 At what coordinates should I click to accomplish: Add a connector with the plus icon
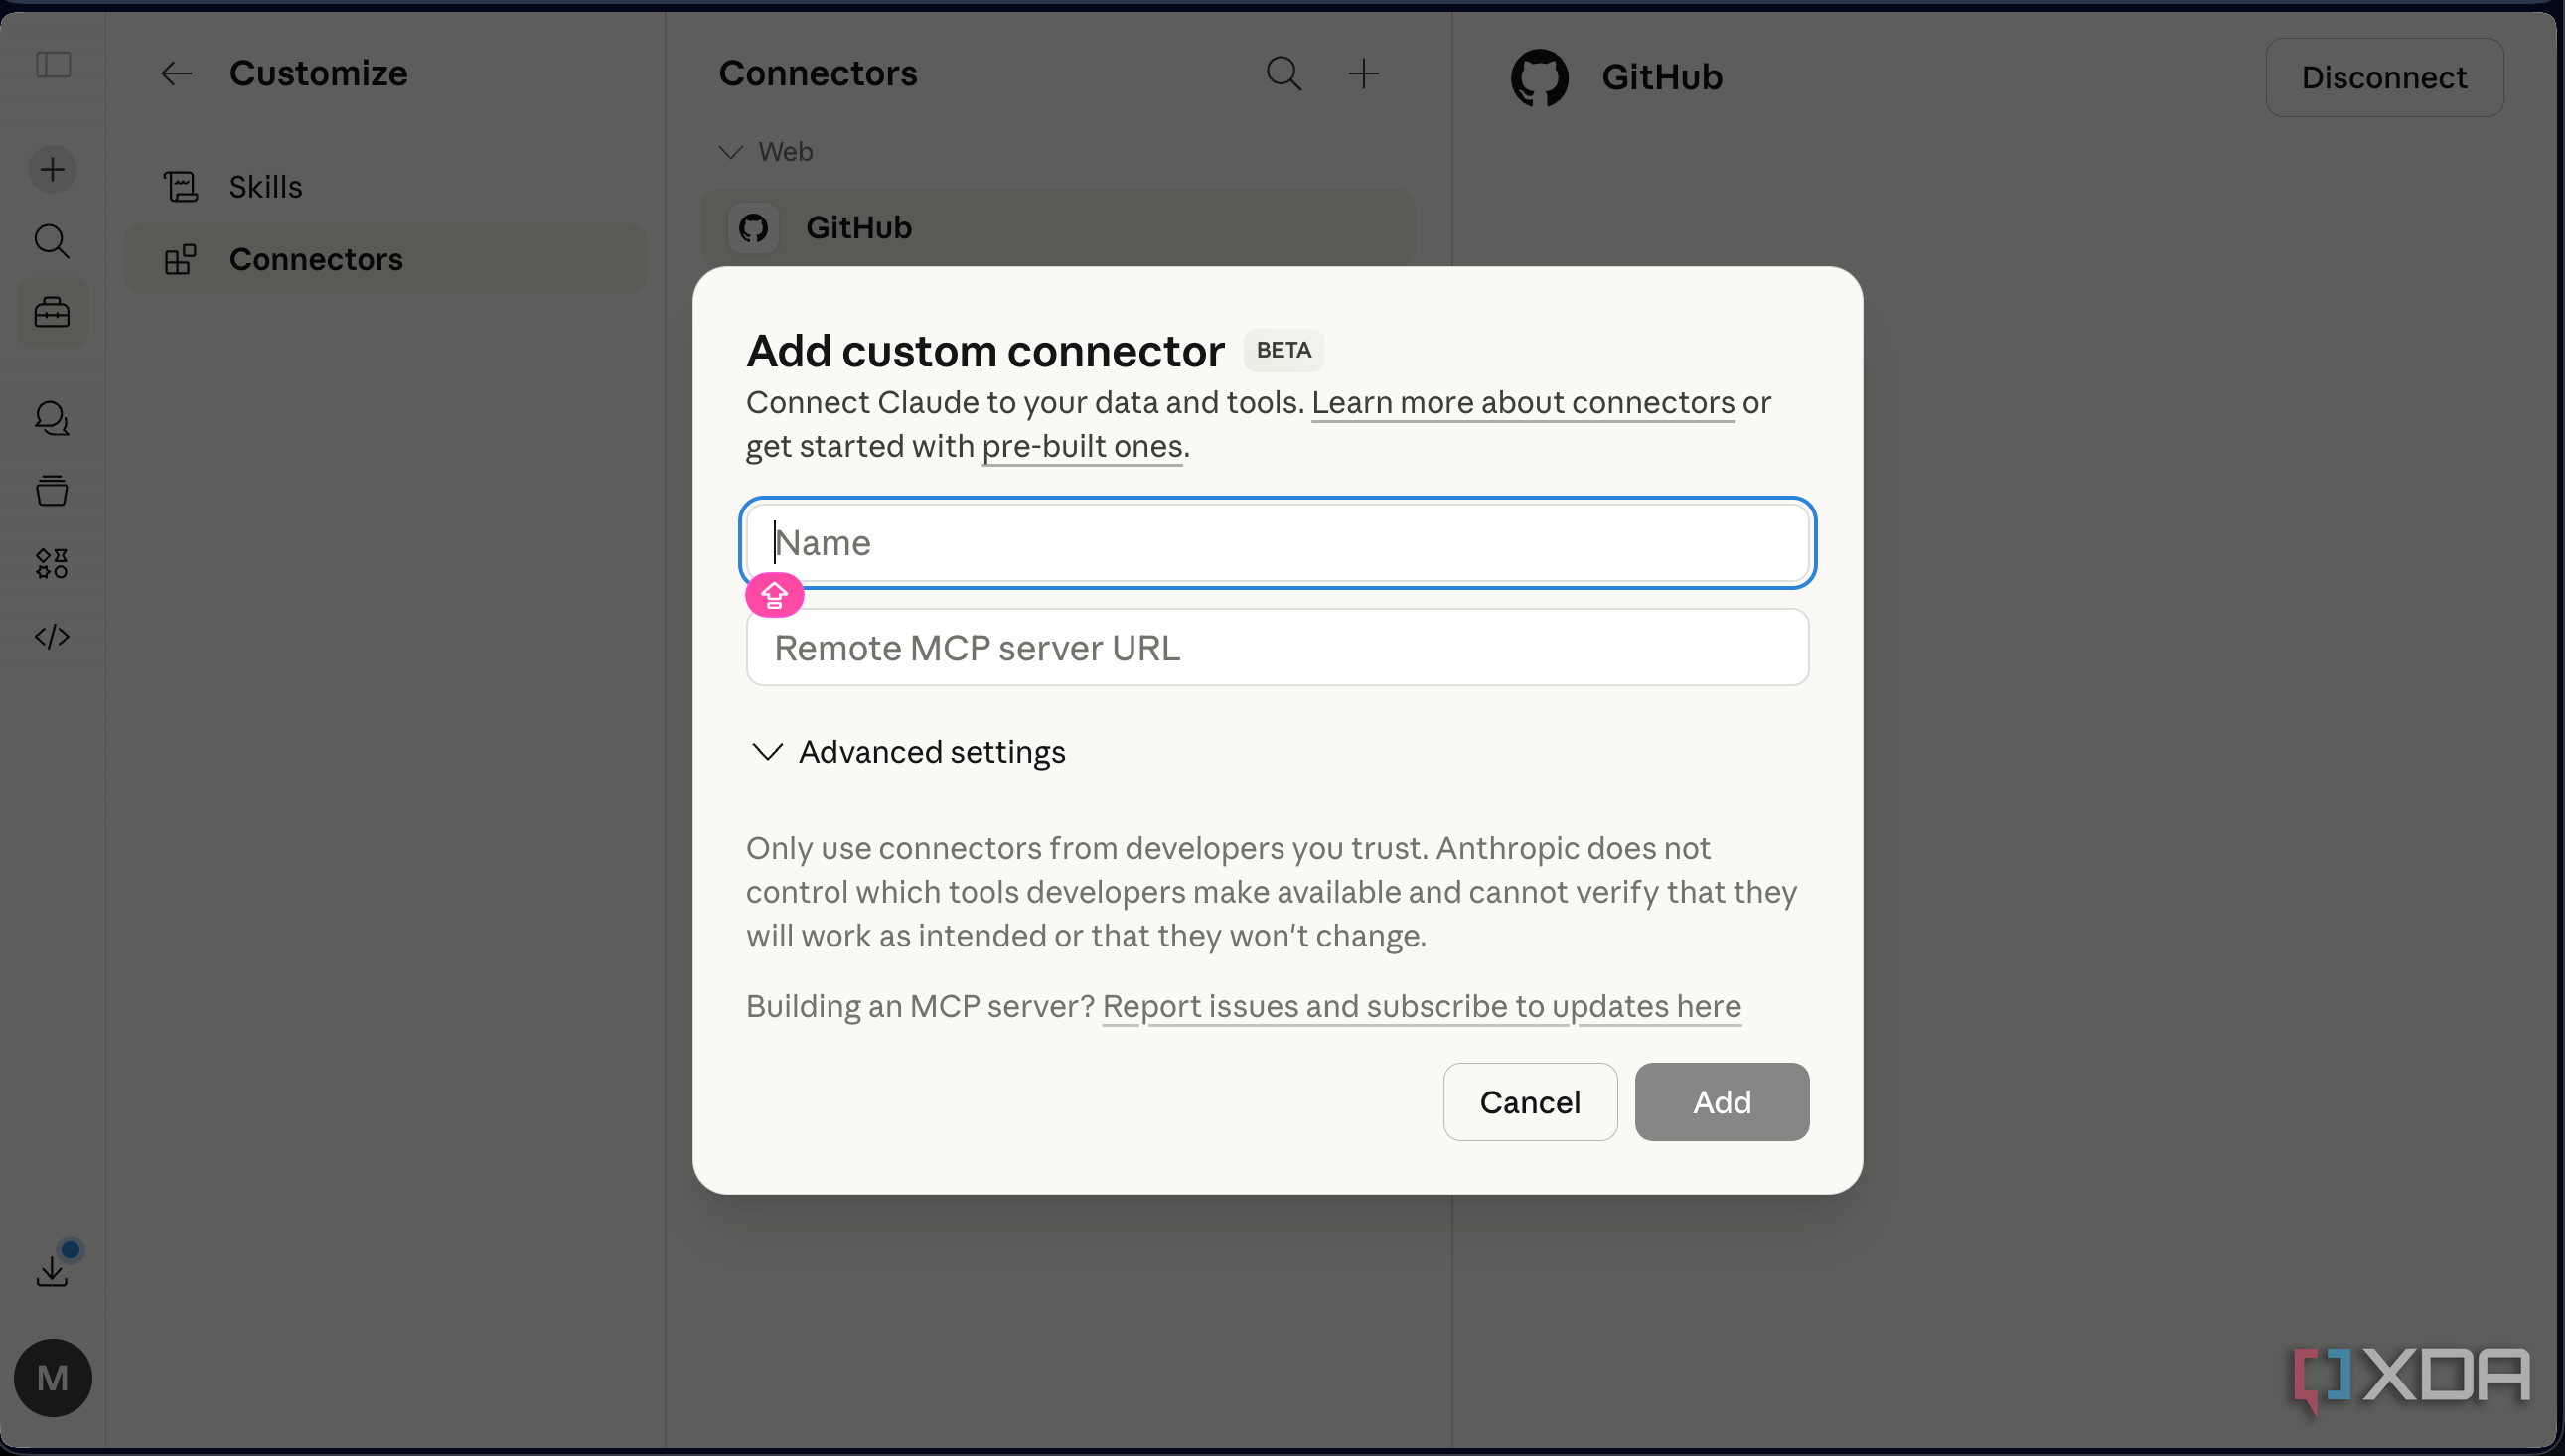click(x=1364, y=73)
